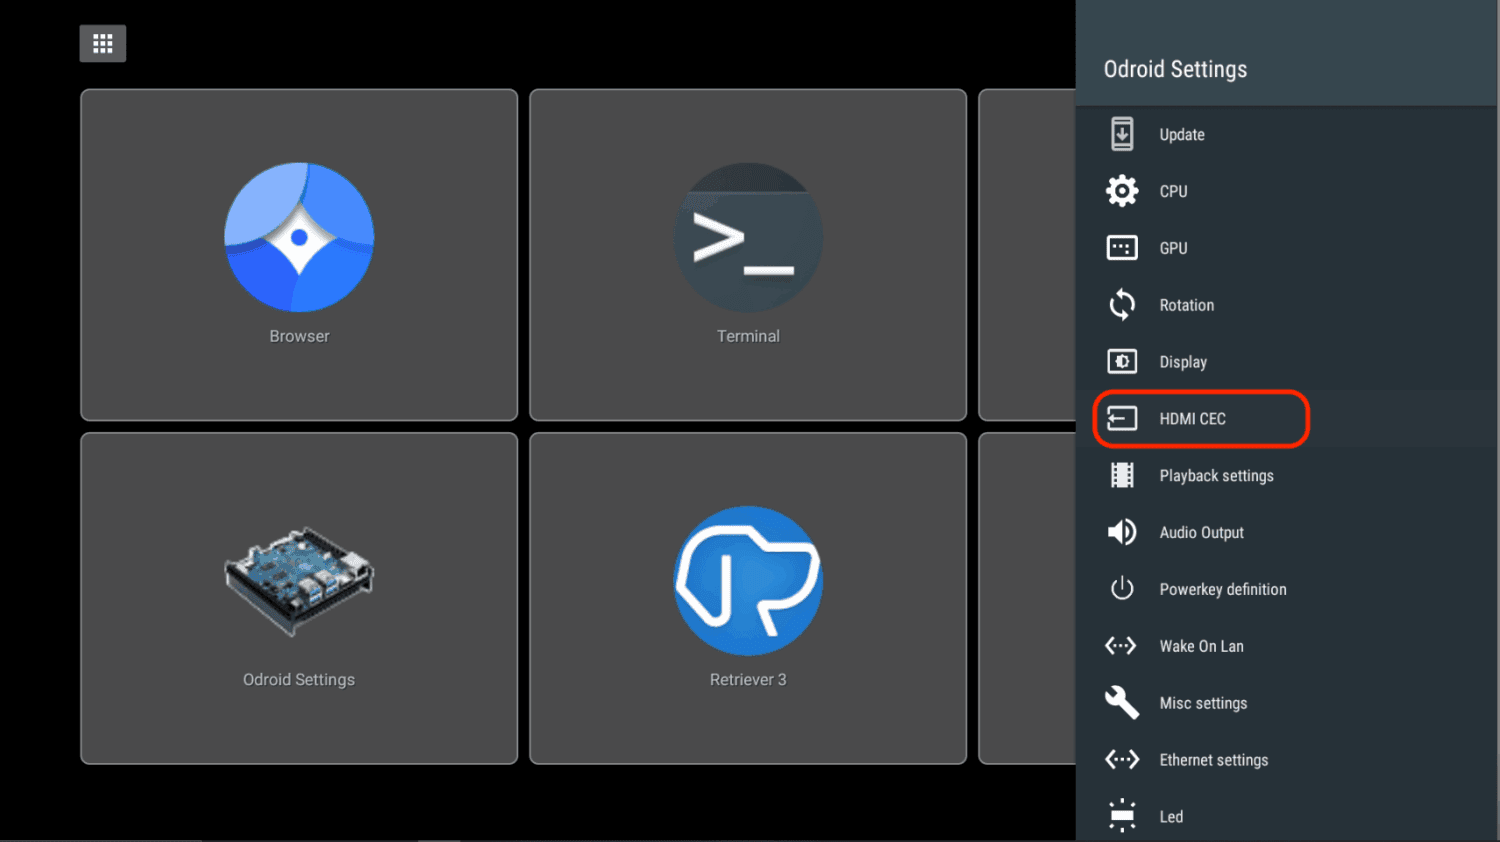Viewport: 1500px width, 842px height.
Task: Open the apps grid icon
Action: click(103, 44)
